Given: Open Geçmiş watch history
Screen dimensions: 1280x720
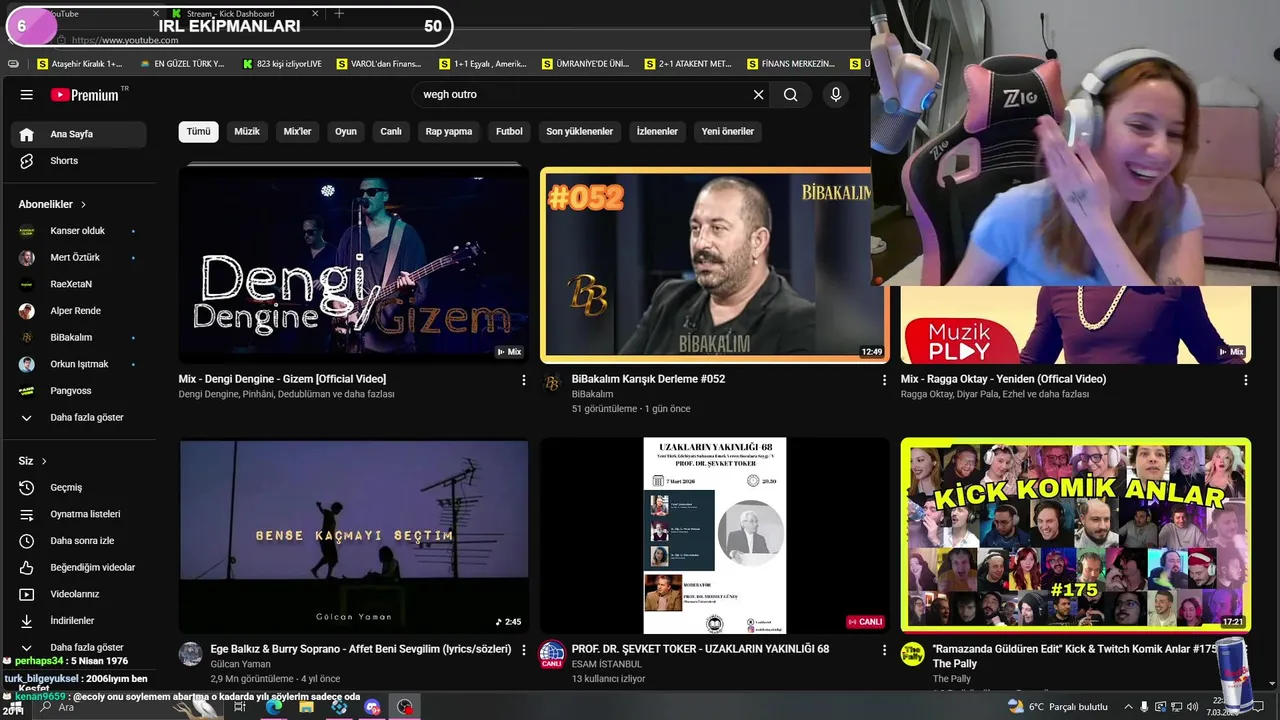Looking at the screenshot, I should pyautogui.click(x=80, y=488).
